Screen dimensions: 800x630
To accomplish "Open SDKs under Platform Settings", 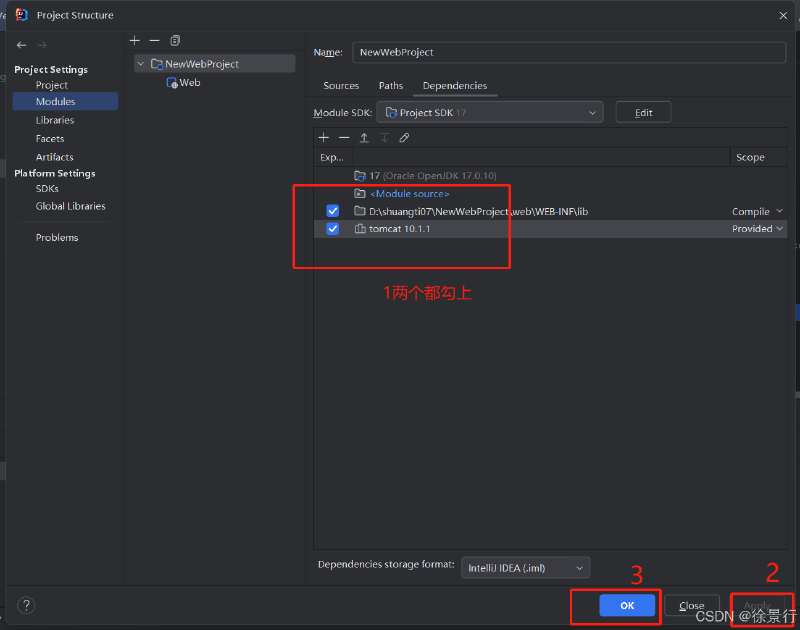I will pyautogui.click(x=47, y=188).
